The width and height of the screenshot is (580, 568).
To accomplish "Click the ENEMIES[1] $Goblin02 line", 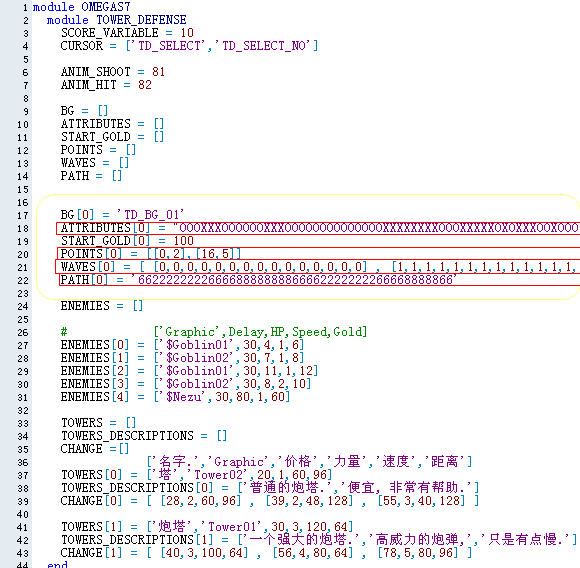I will click(183, 358).
